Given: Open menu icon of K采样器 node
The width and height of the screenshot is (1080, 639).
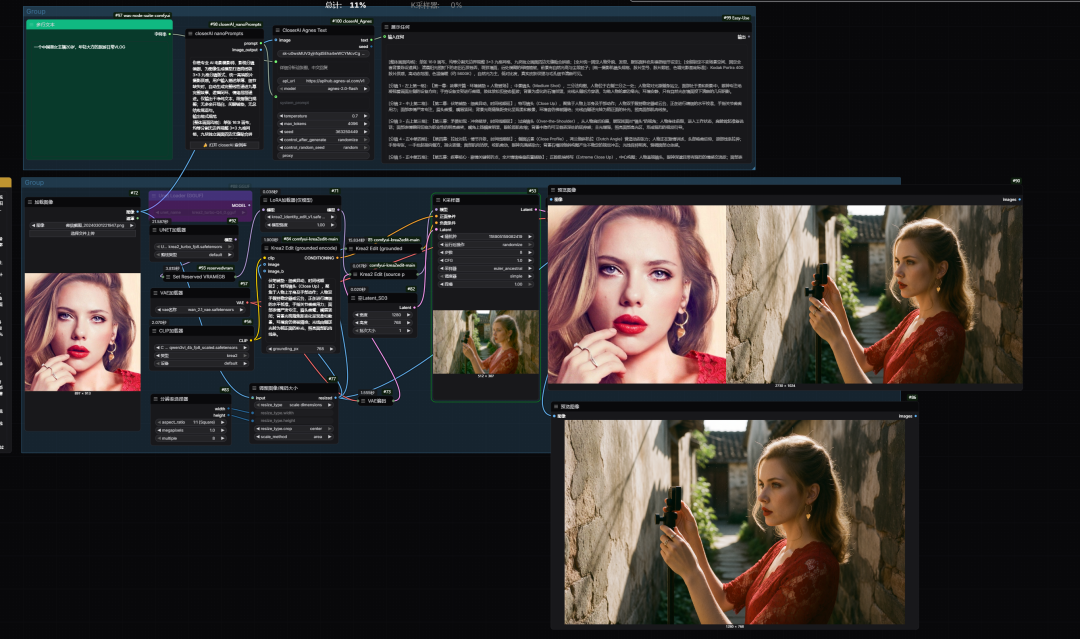Looking at the screenshot, I should pyautogui.click(x=437, y=200).
